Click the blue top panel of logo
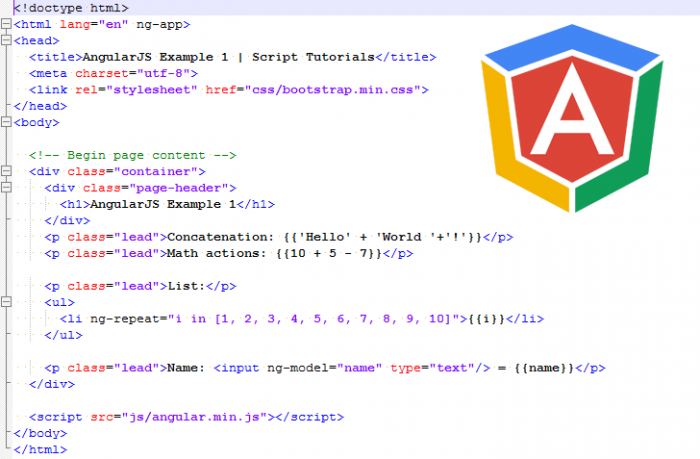 (572, 46)
